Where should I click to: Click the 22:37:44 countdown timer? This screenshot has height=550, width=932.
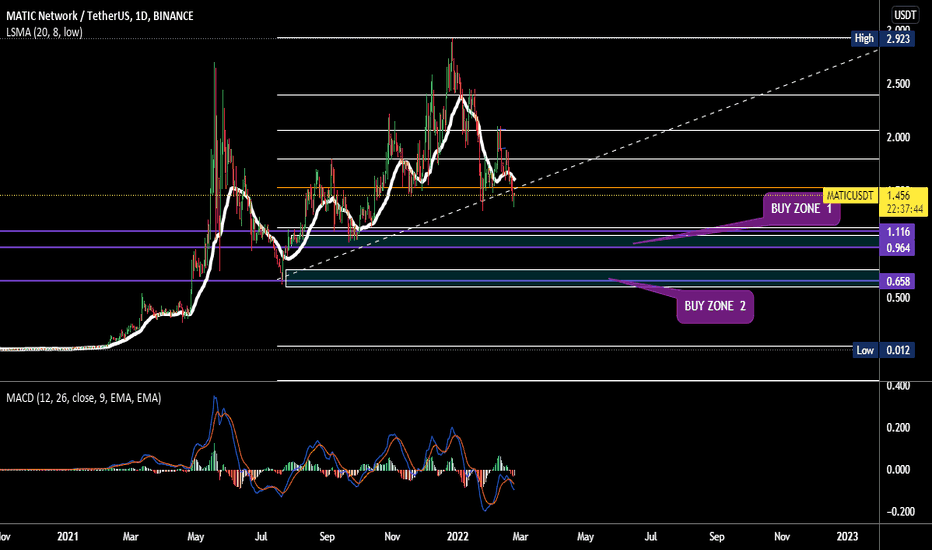[x=904, y=209]
